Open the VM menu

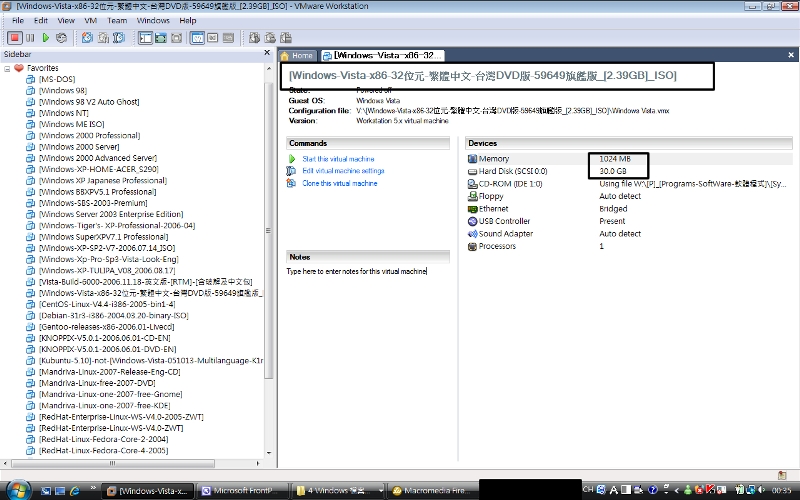(91, 20)
